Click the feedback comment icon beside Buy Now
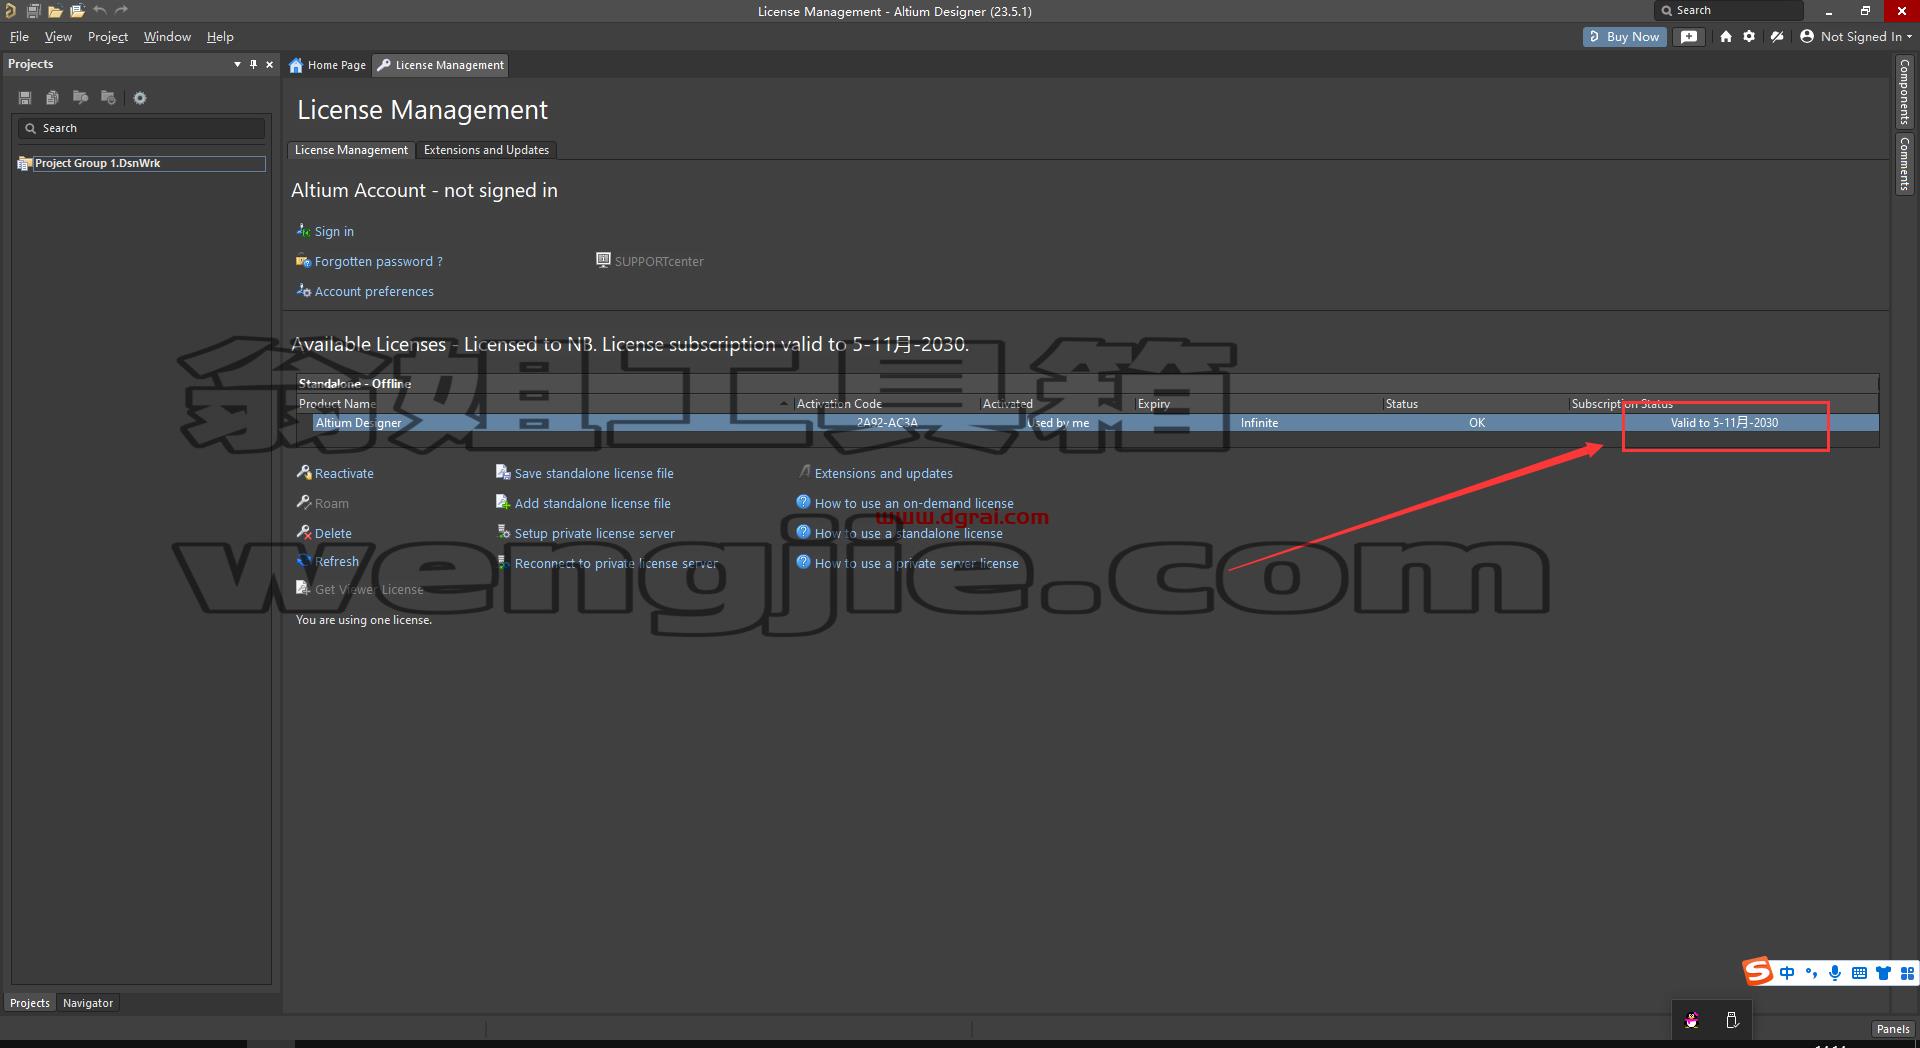The width and height of the screenshot is (1920, 1048). 1689,36
